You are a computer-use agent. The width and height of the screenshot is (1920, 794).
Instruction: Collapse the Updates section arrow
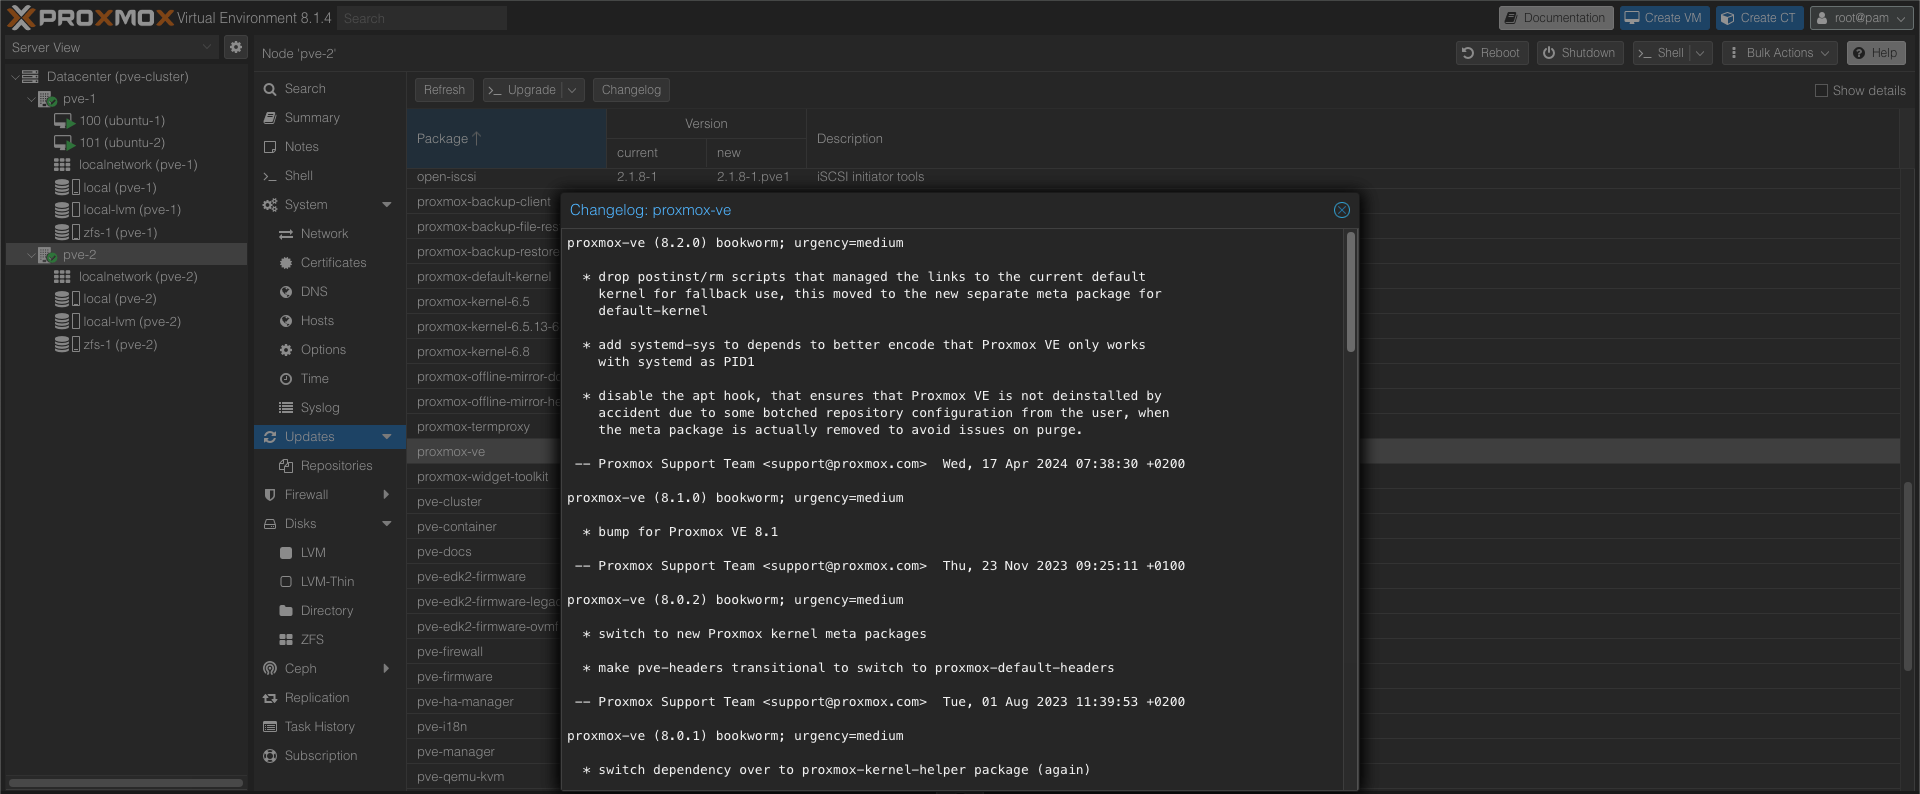click(x=387, y=437)
